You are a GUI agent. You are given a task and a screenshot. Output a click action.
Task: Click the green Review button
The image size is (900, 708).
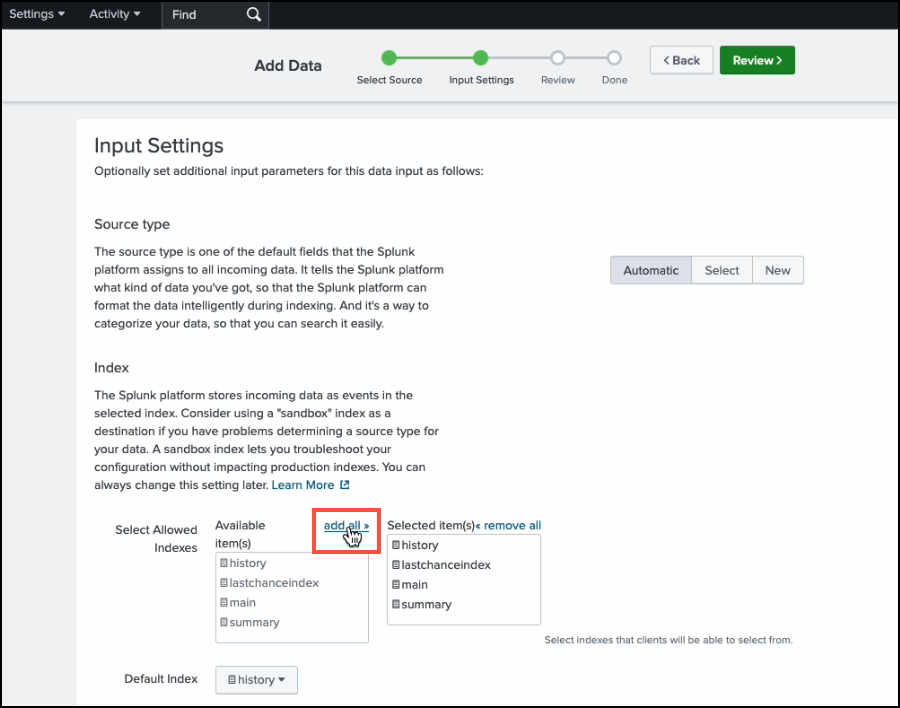(x=757, y=60)
